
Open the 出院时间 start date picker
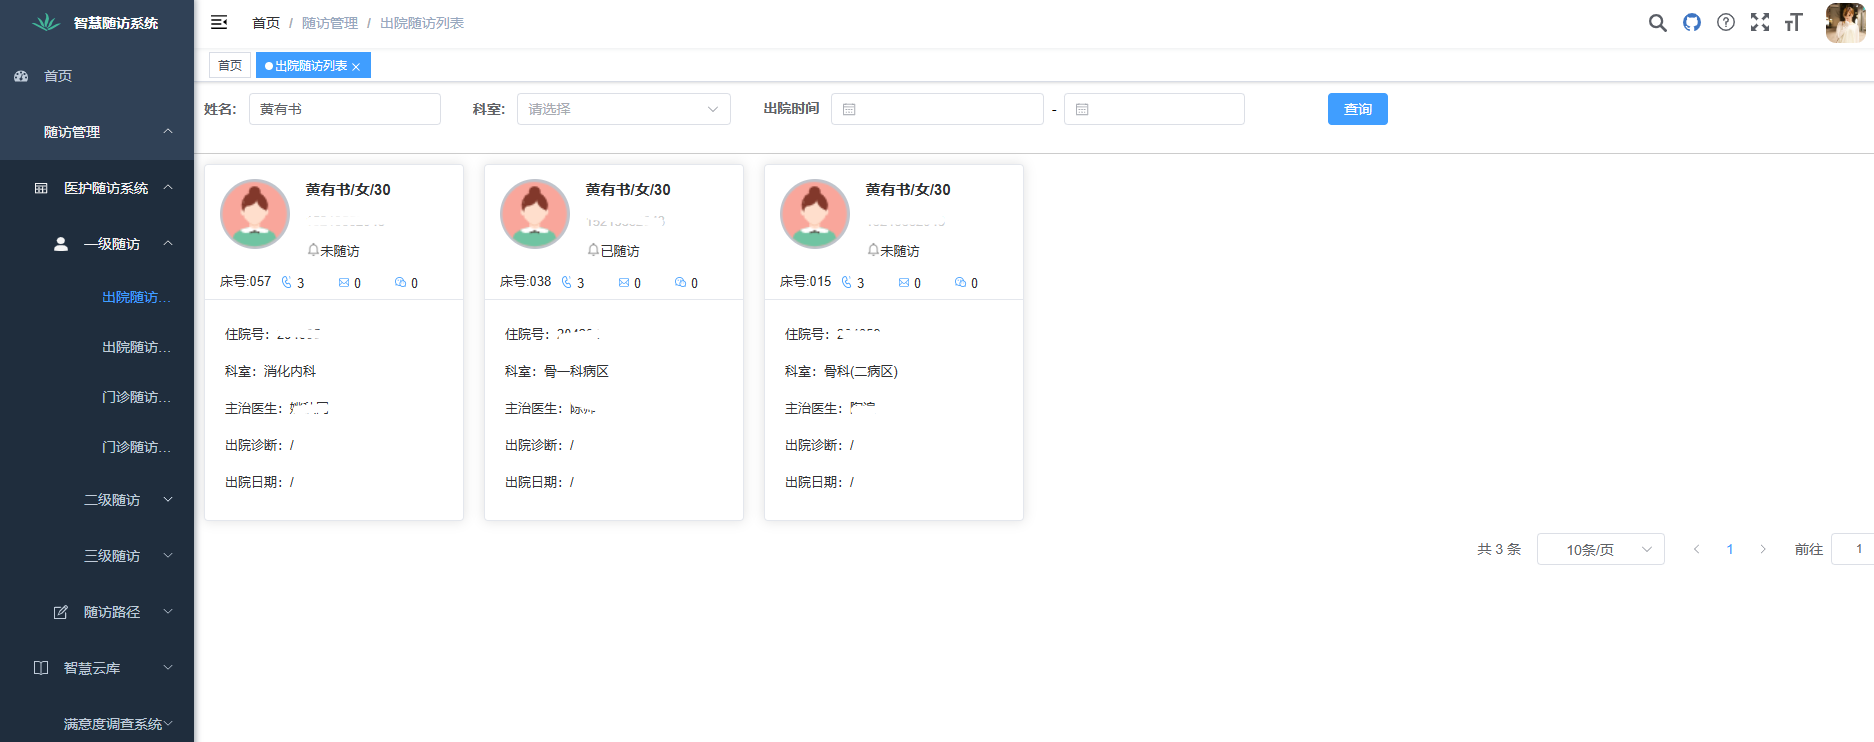937,109
